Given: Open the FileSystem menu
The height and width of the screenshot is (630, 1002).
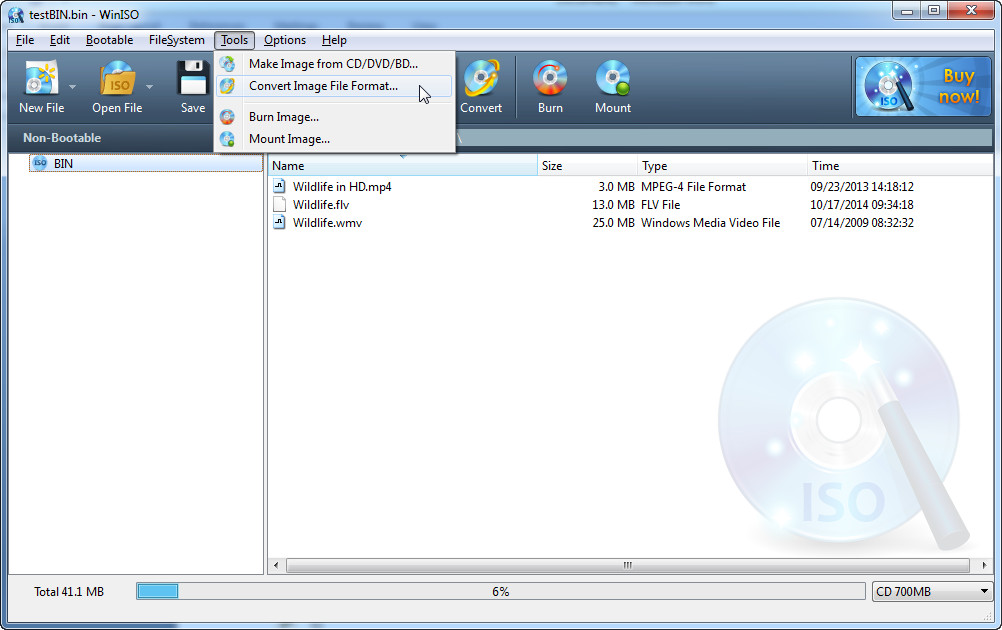Looking at the screenshot, I should coord(176,40).
